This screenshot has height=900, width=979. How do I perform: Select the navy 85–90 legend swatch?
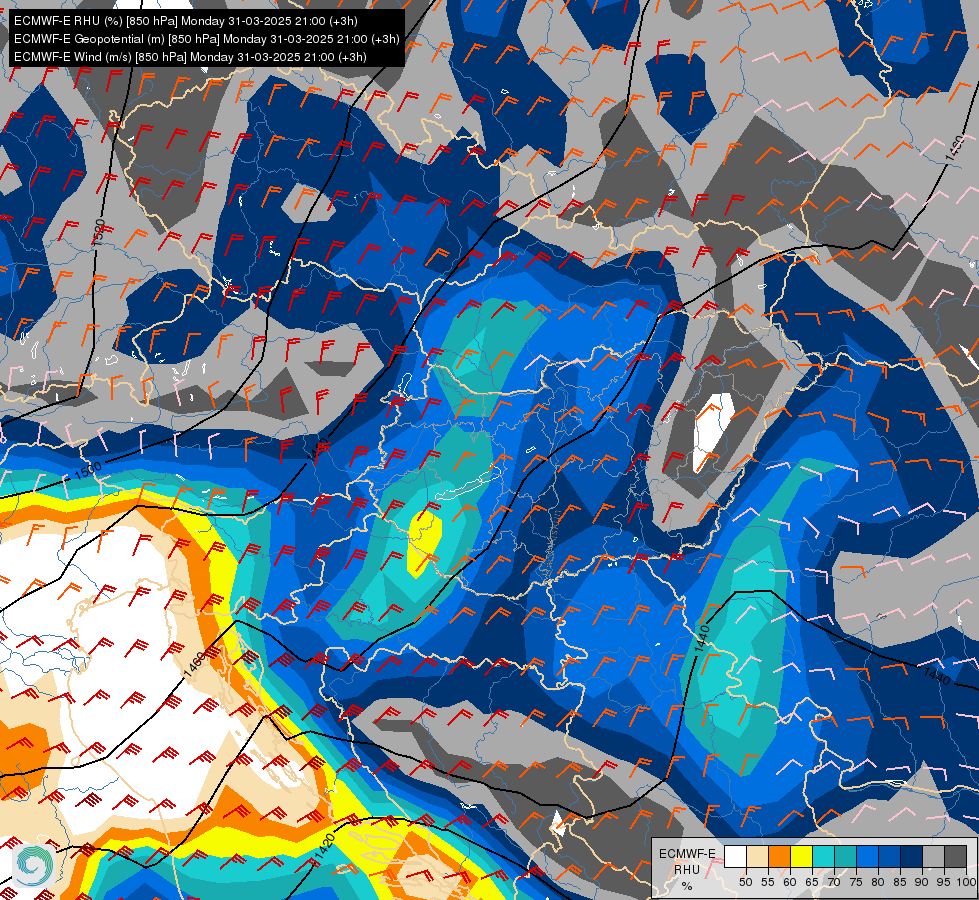point(912,856)
